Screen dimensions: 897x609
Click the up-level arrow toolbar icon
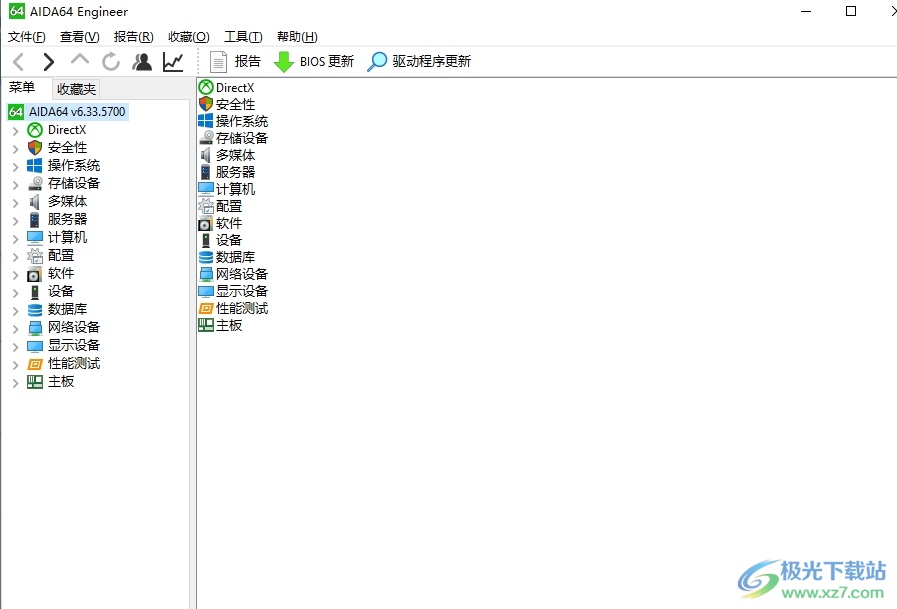click(x=80, y=59)
